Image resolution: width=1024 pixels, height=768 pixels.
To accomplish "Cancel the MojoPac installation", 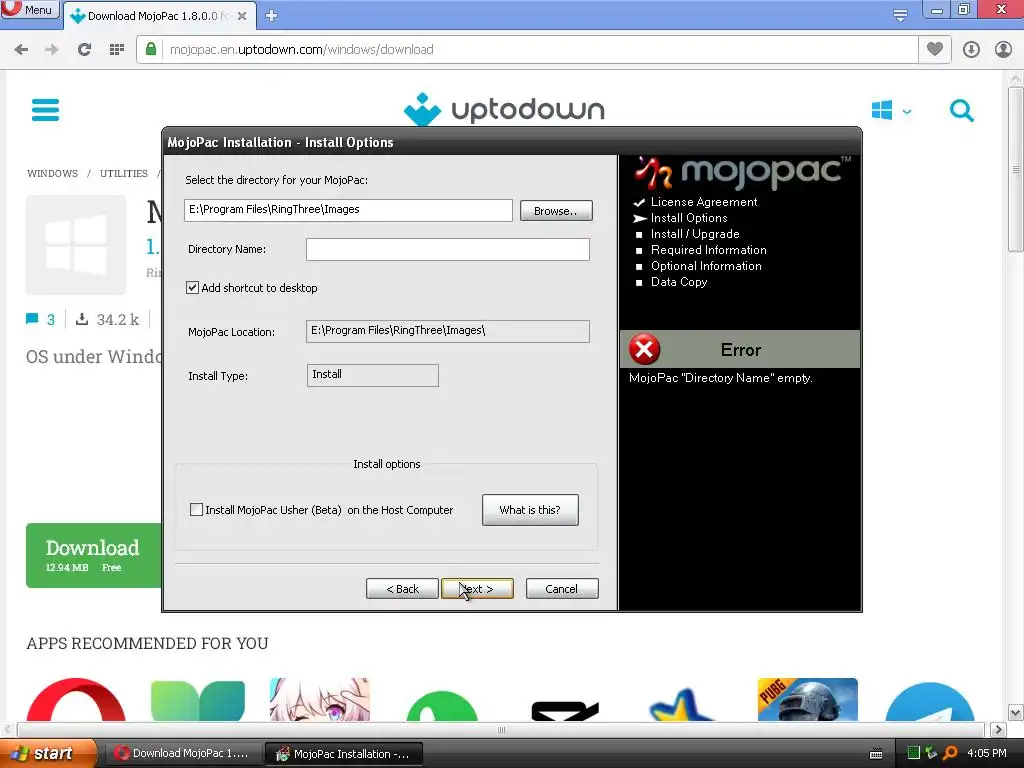I will pyautogui.click(x=562, y=588).
